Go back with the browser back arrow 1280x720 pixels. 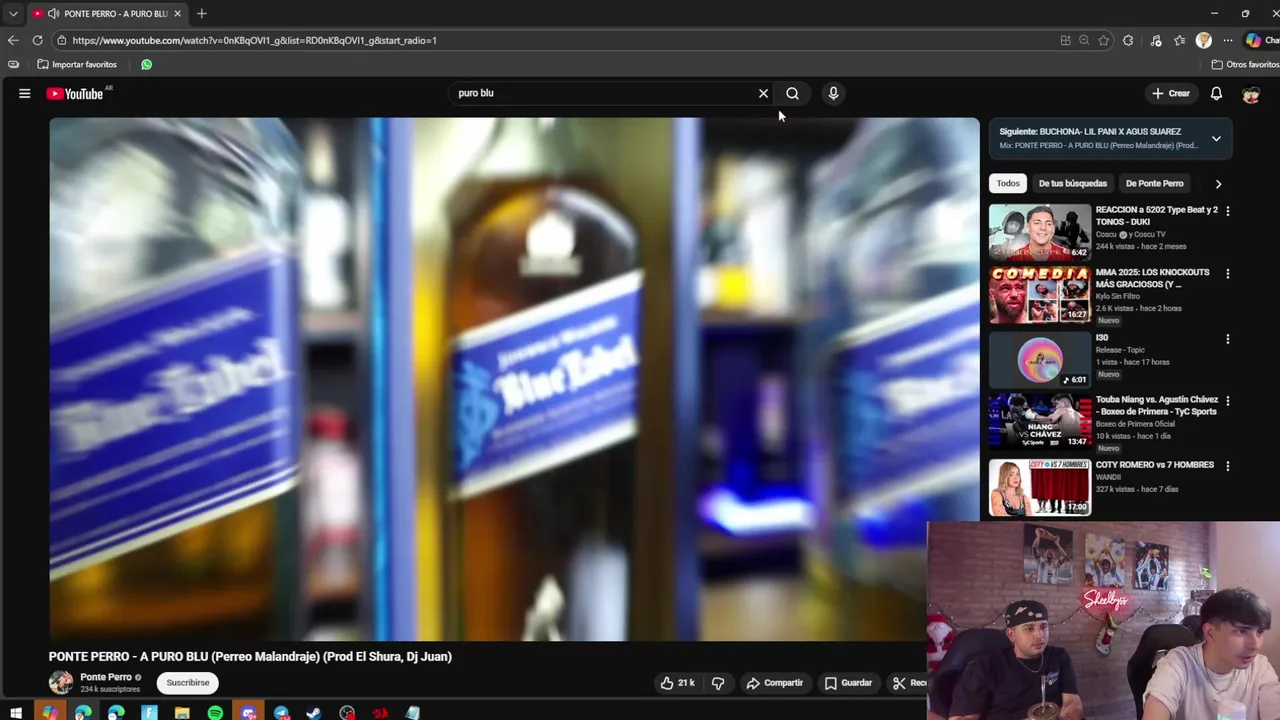pos(13,40)
